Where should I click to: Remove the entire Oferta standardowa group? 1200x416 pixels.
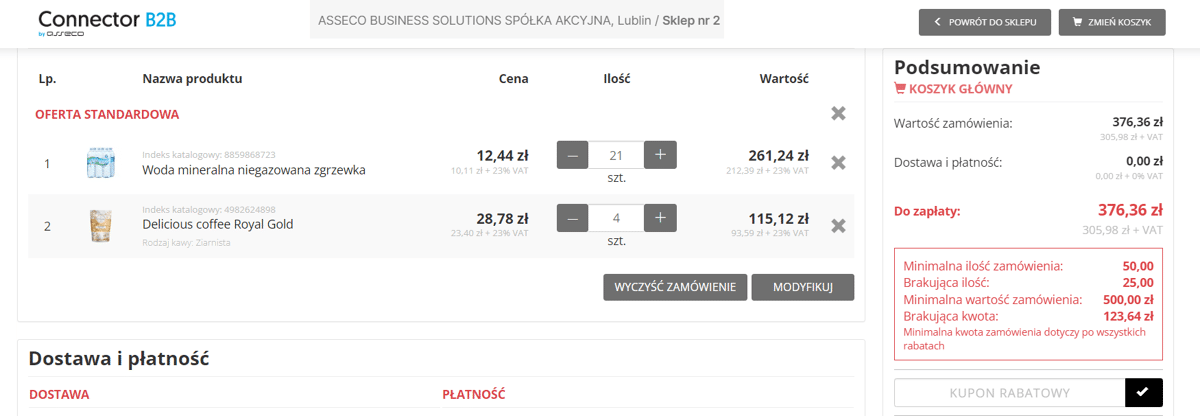click(x=839, y=114)
